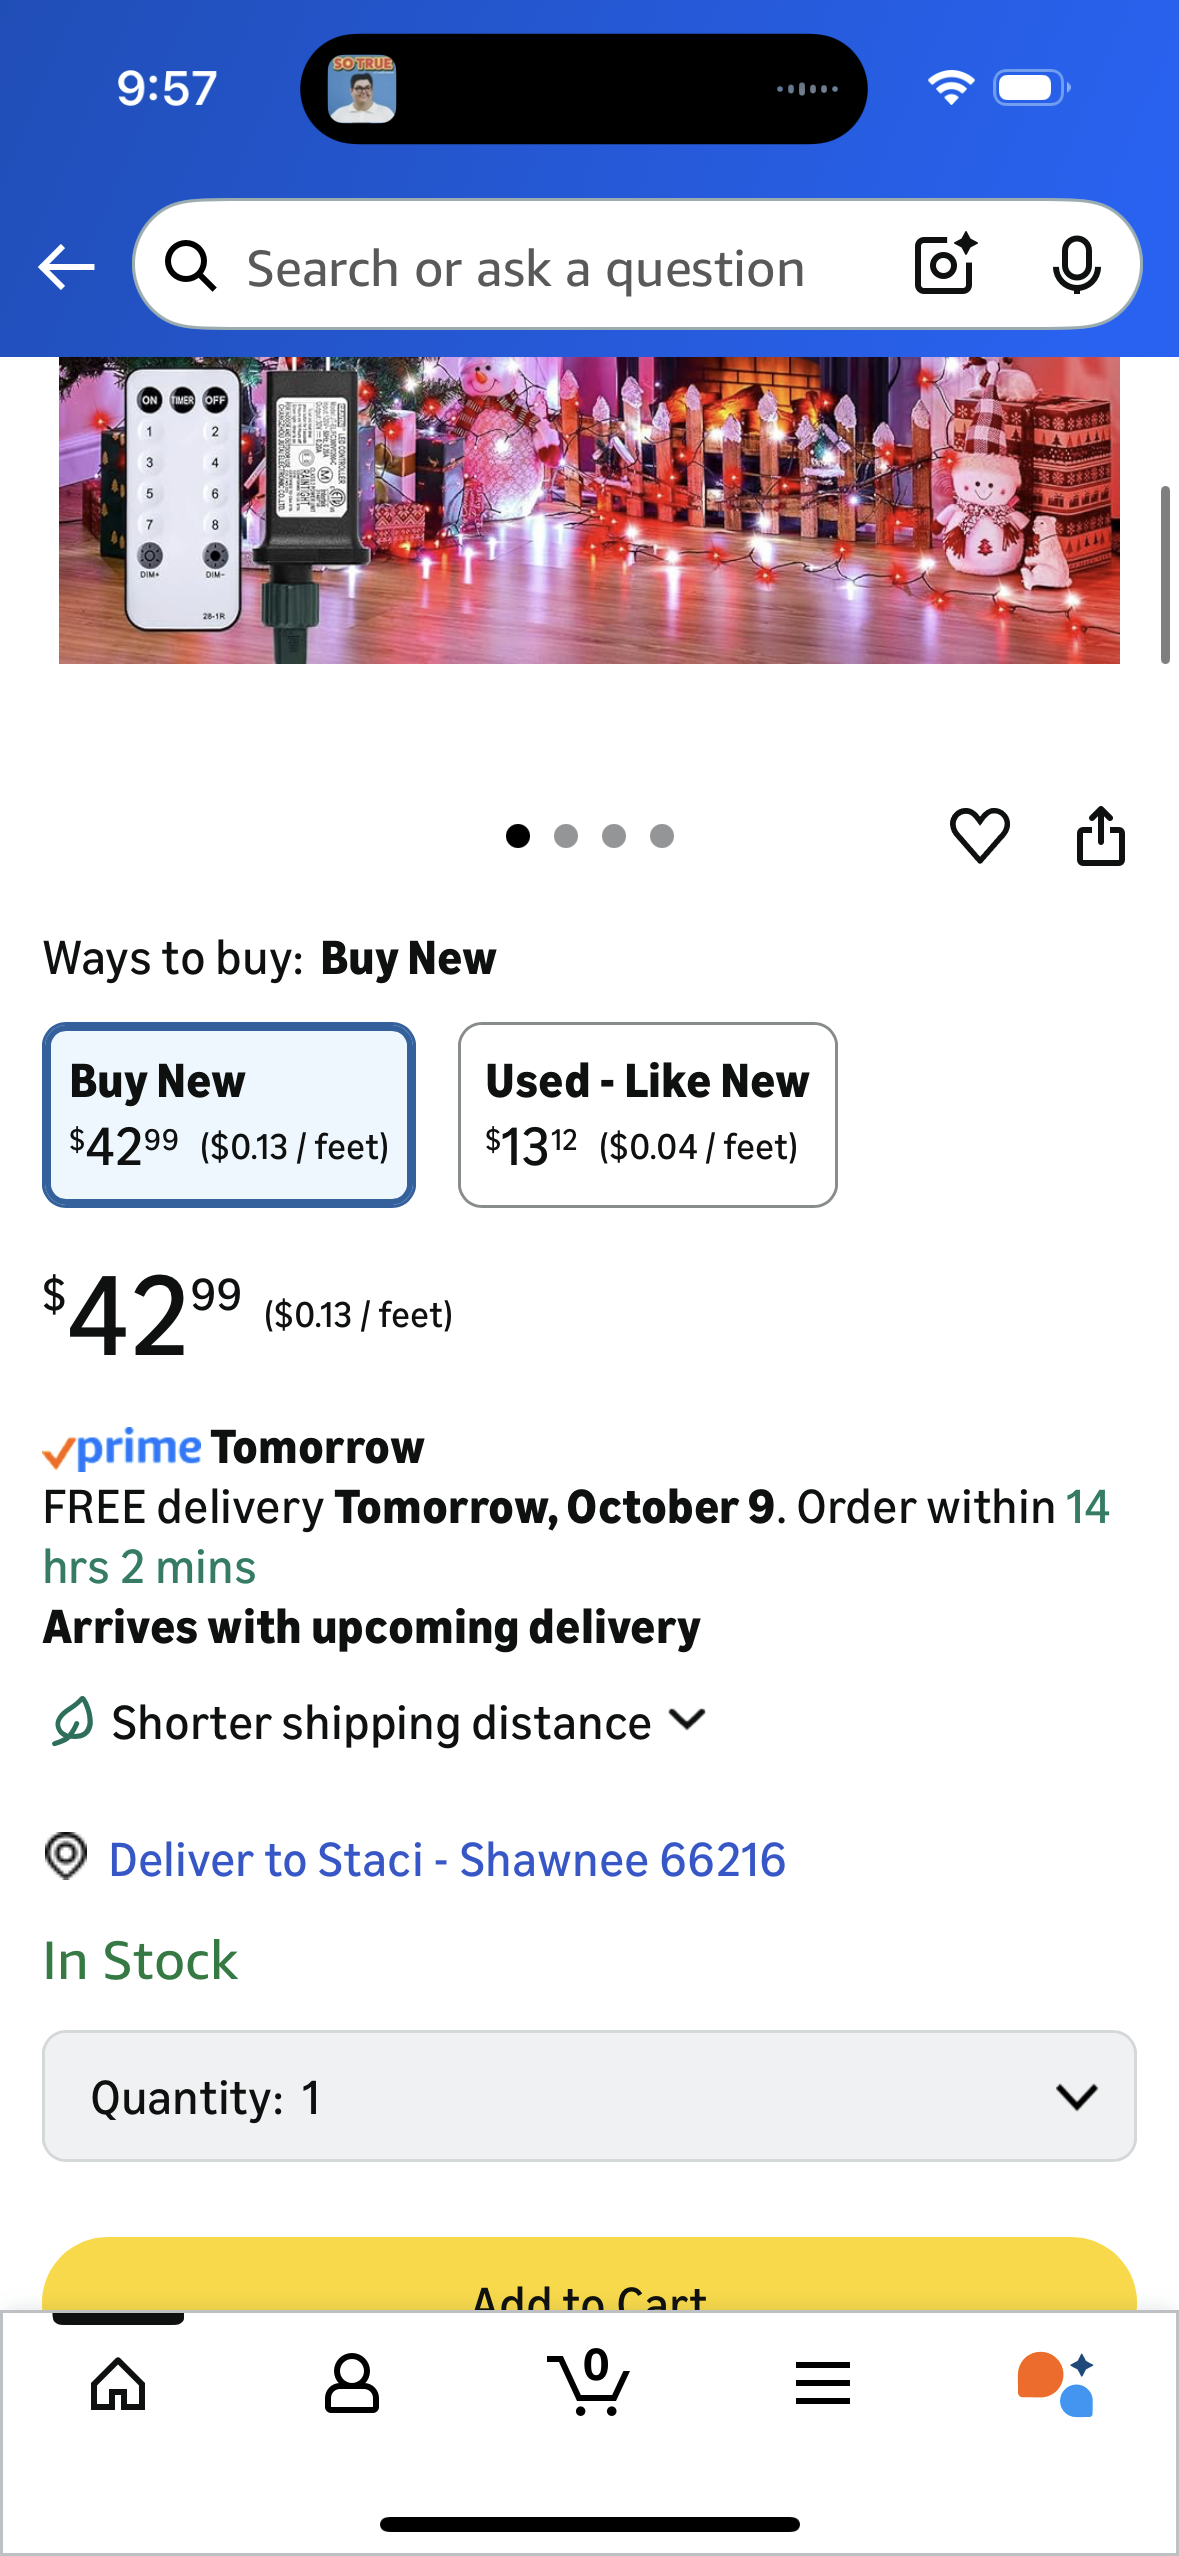Select the Buy New option
This screenshot has width=1179, height=2556.
pyautogui.click(x=229, y=1114)
